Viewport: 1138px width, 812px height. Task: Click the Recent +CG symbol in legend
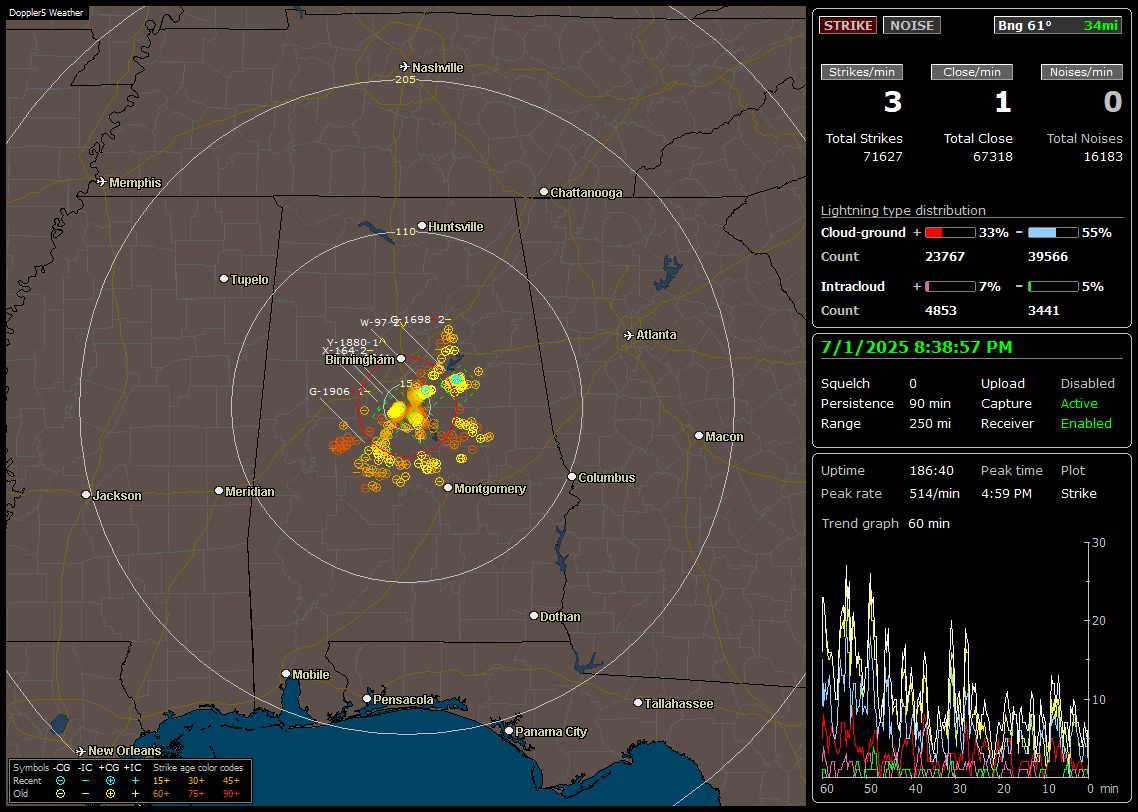(110, 781)
